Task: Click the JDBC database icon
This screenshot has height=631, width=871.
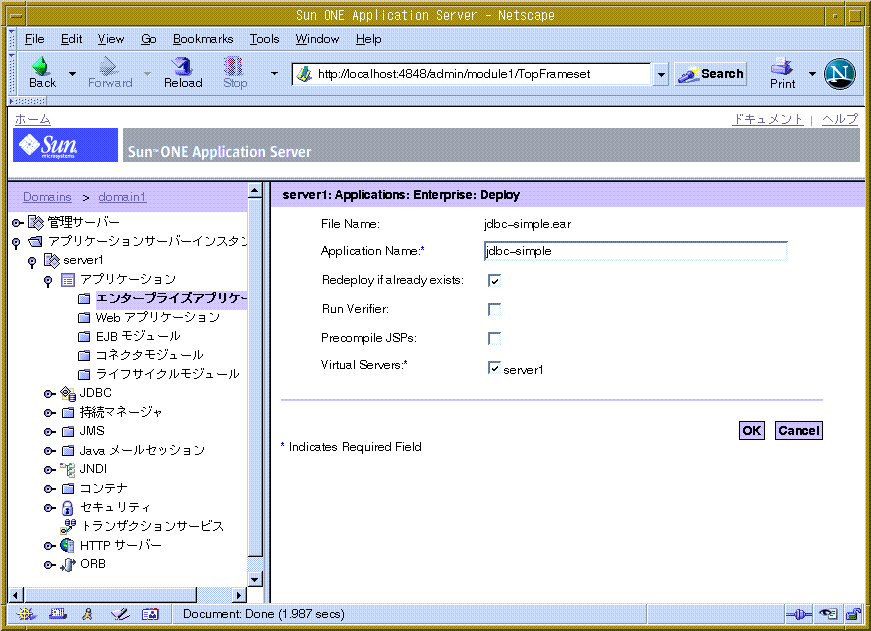Action: (x=68, y=393)
